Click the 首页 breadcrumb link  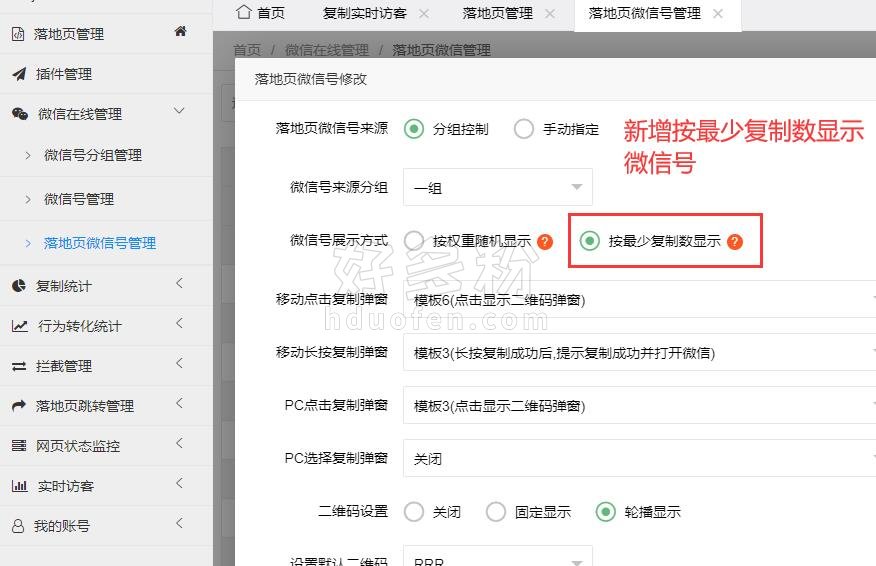246,50
